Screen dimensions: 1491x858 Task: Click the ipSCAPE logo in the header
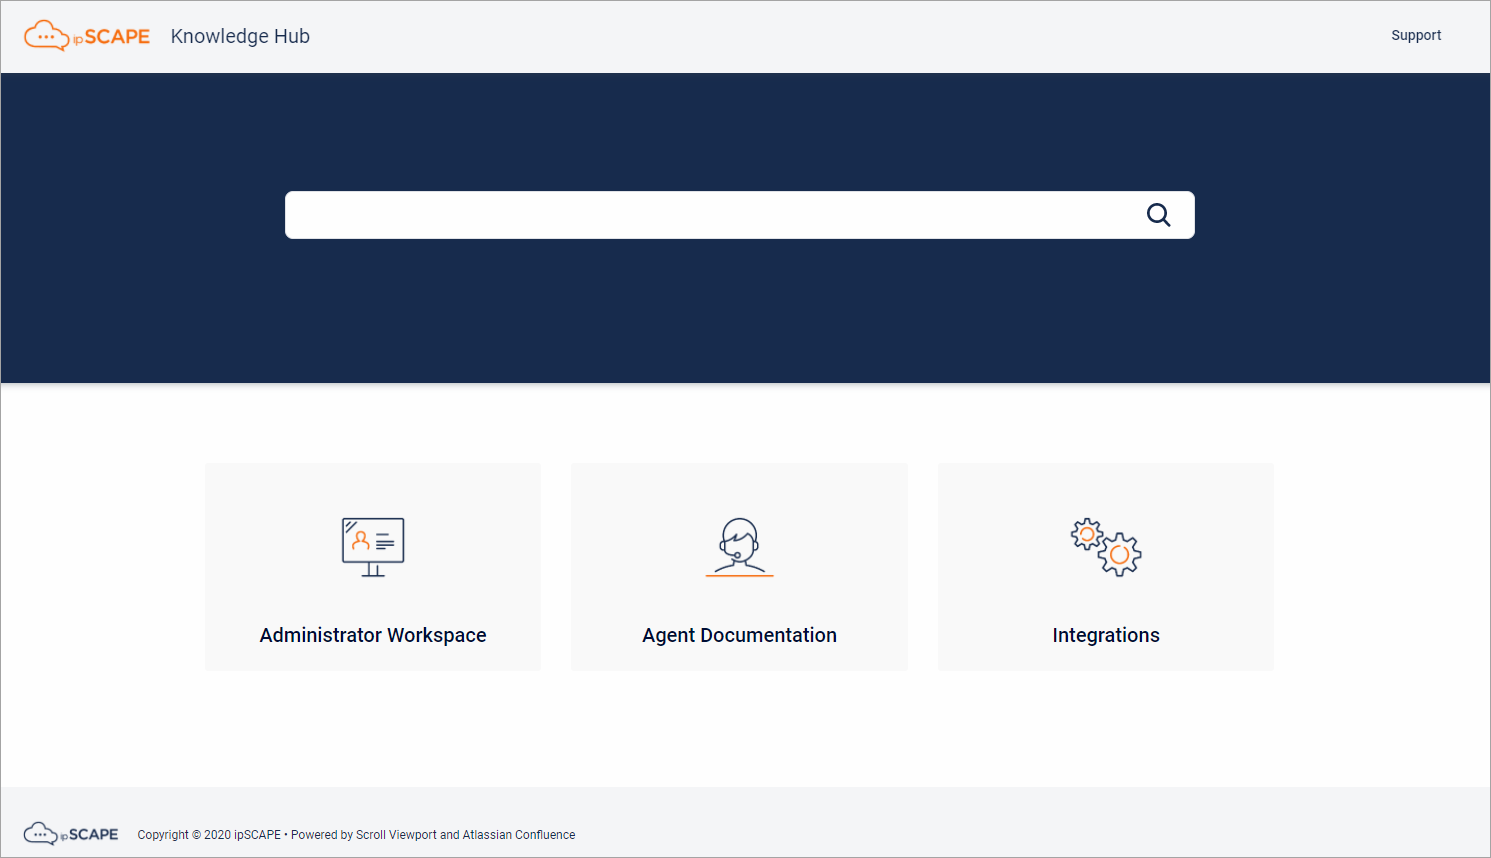pos(87,36)
